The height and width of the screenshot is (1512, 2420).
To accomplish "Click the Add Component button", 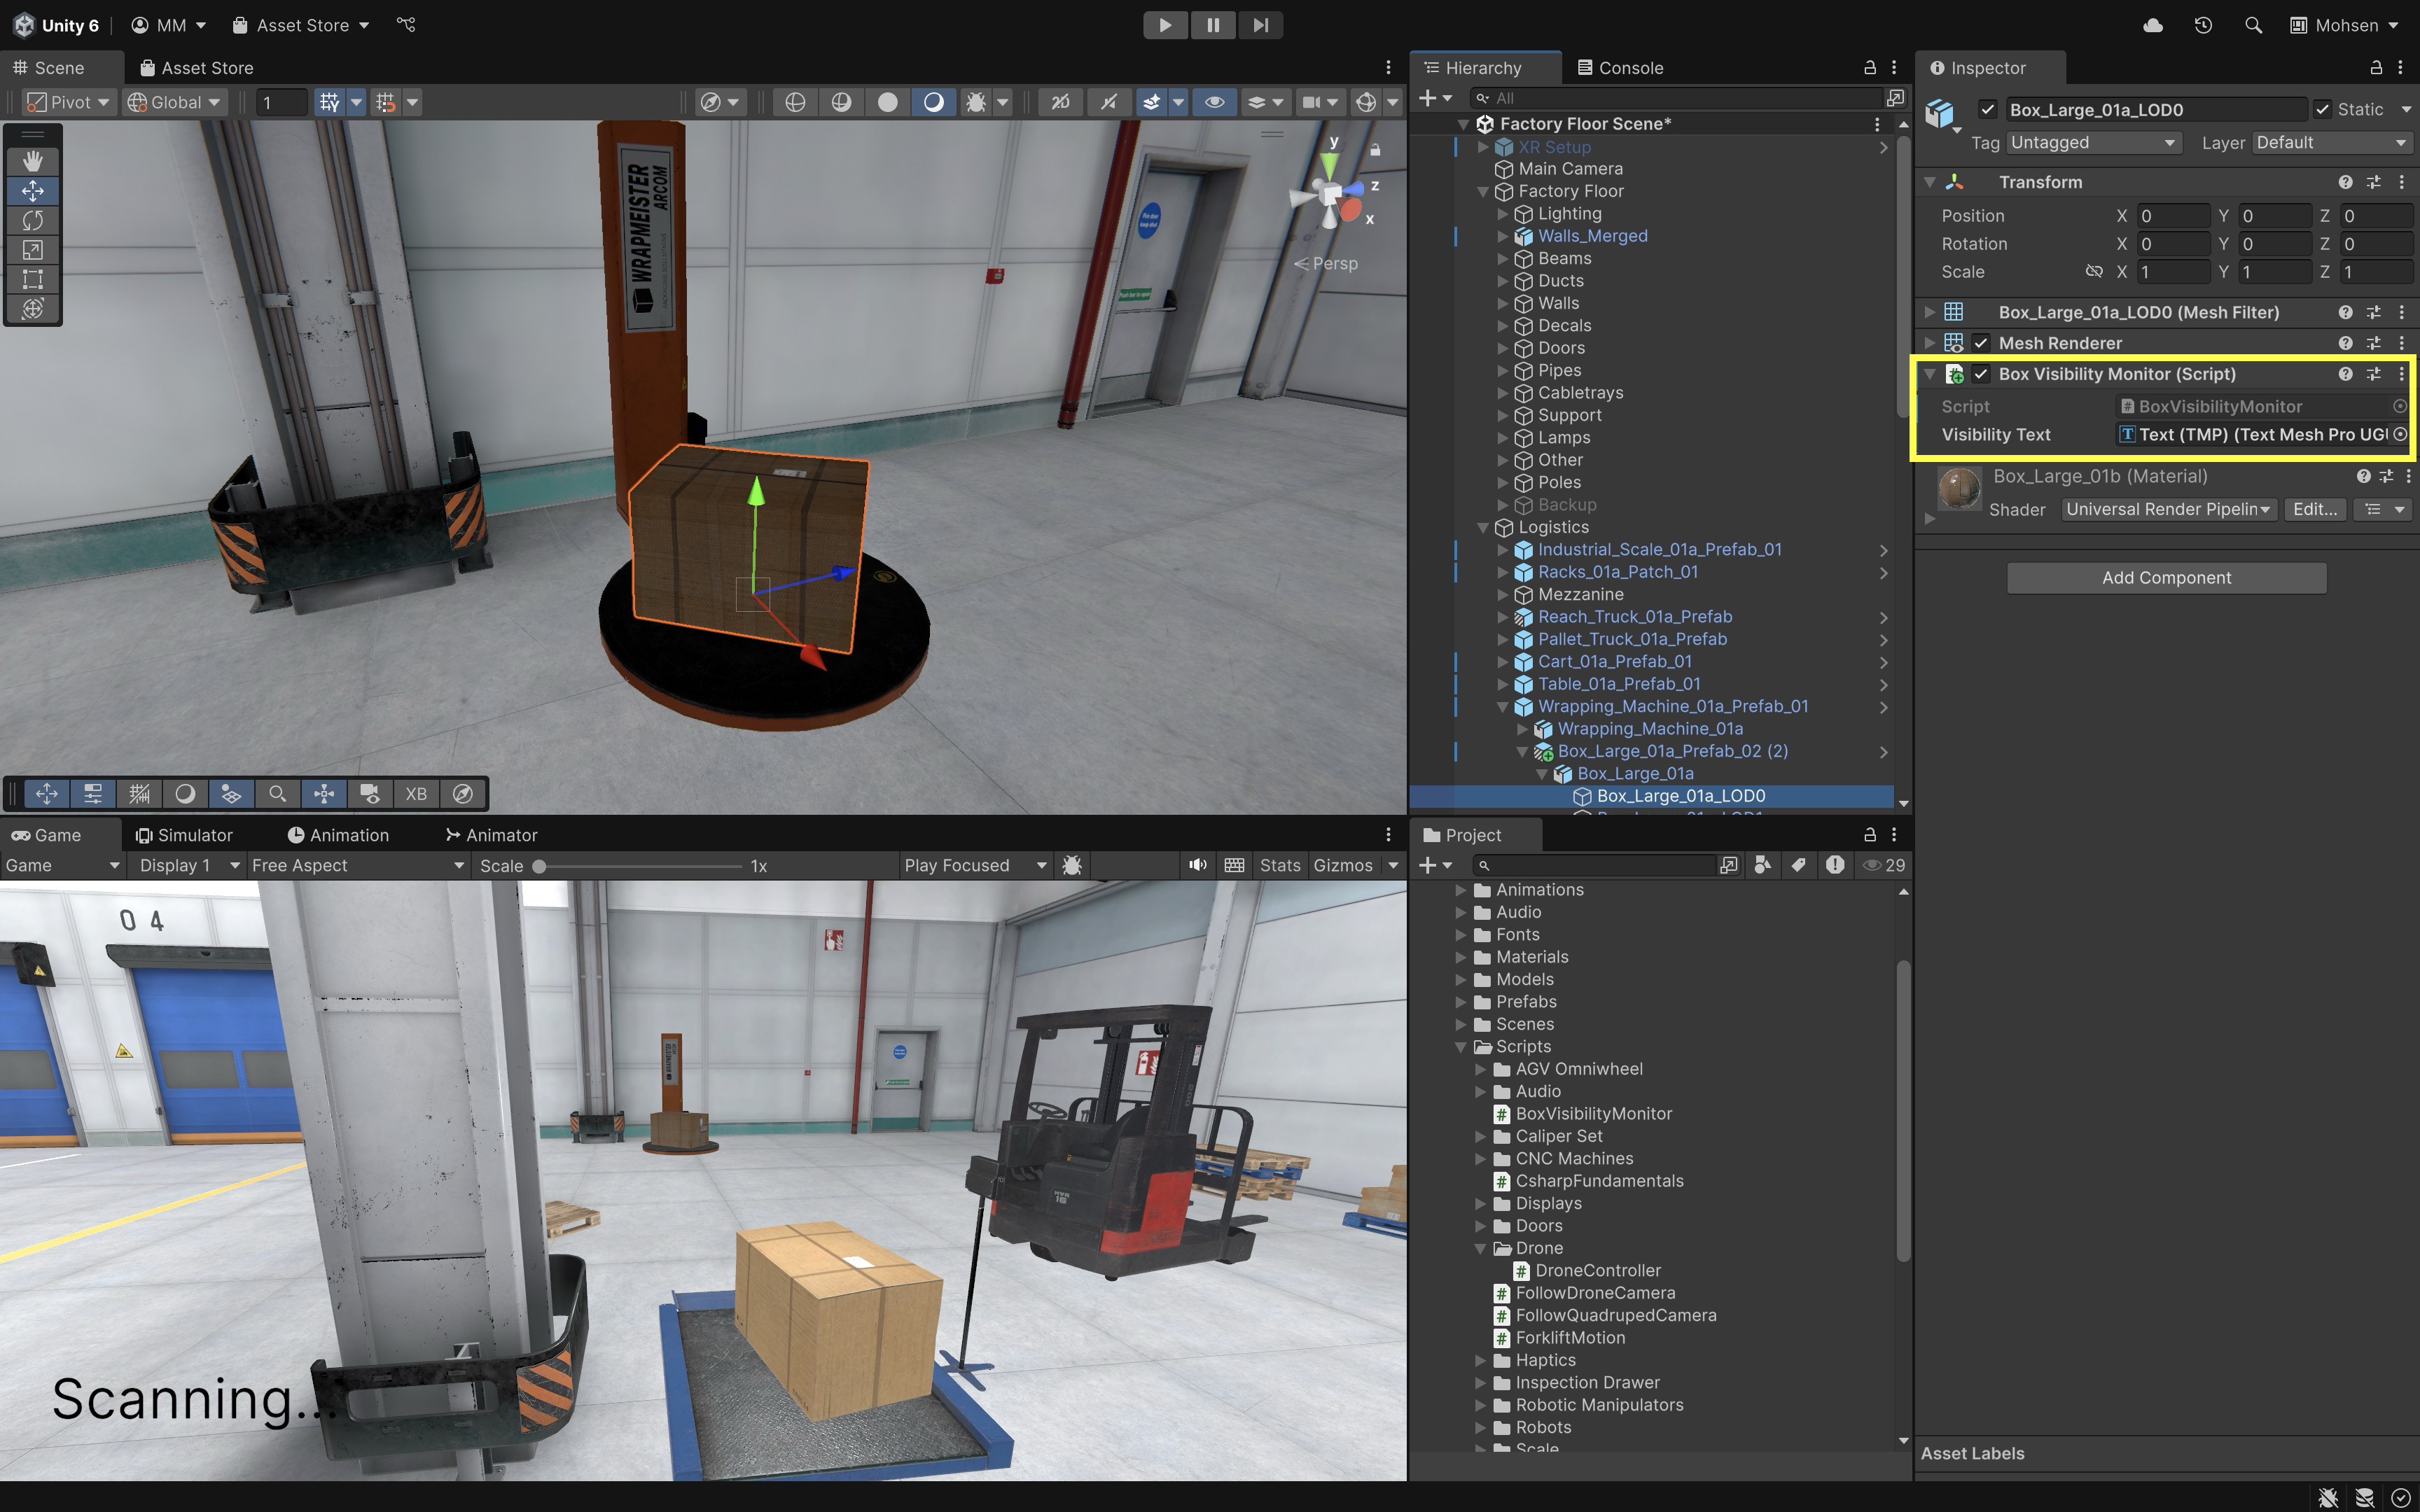I will coord(2166,578).
